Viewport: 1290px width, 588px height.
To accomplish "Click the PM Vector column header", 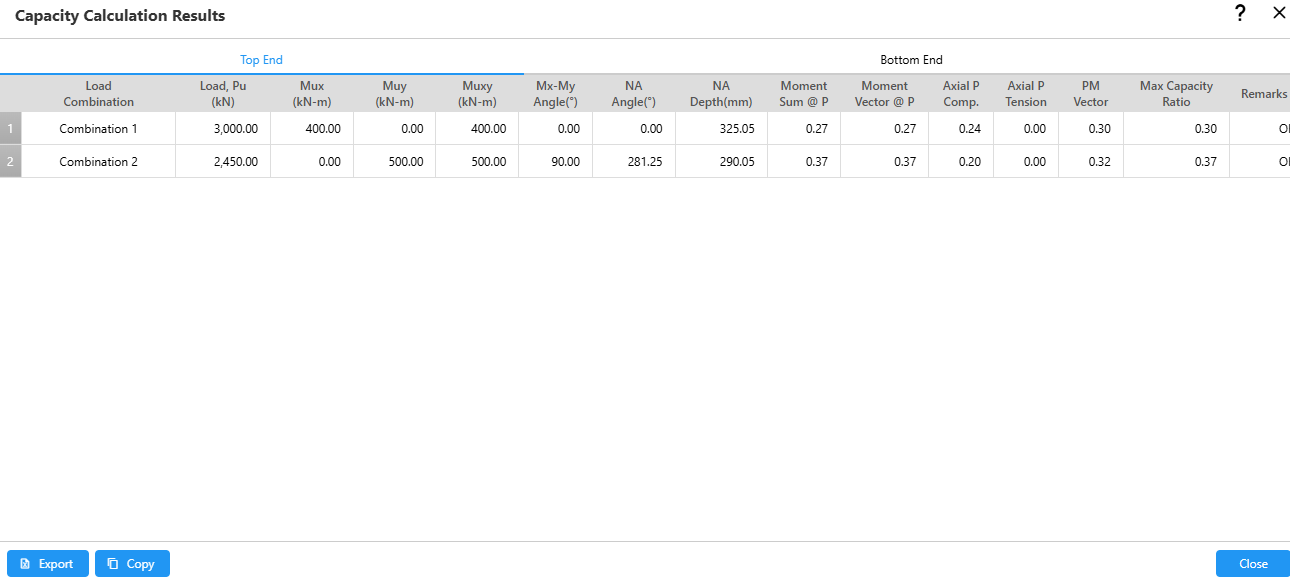I will [1090, 94].
